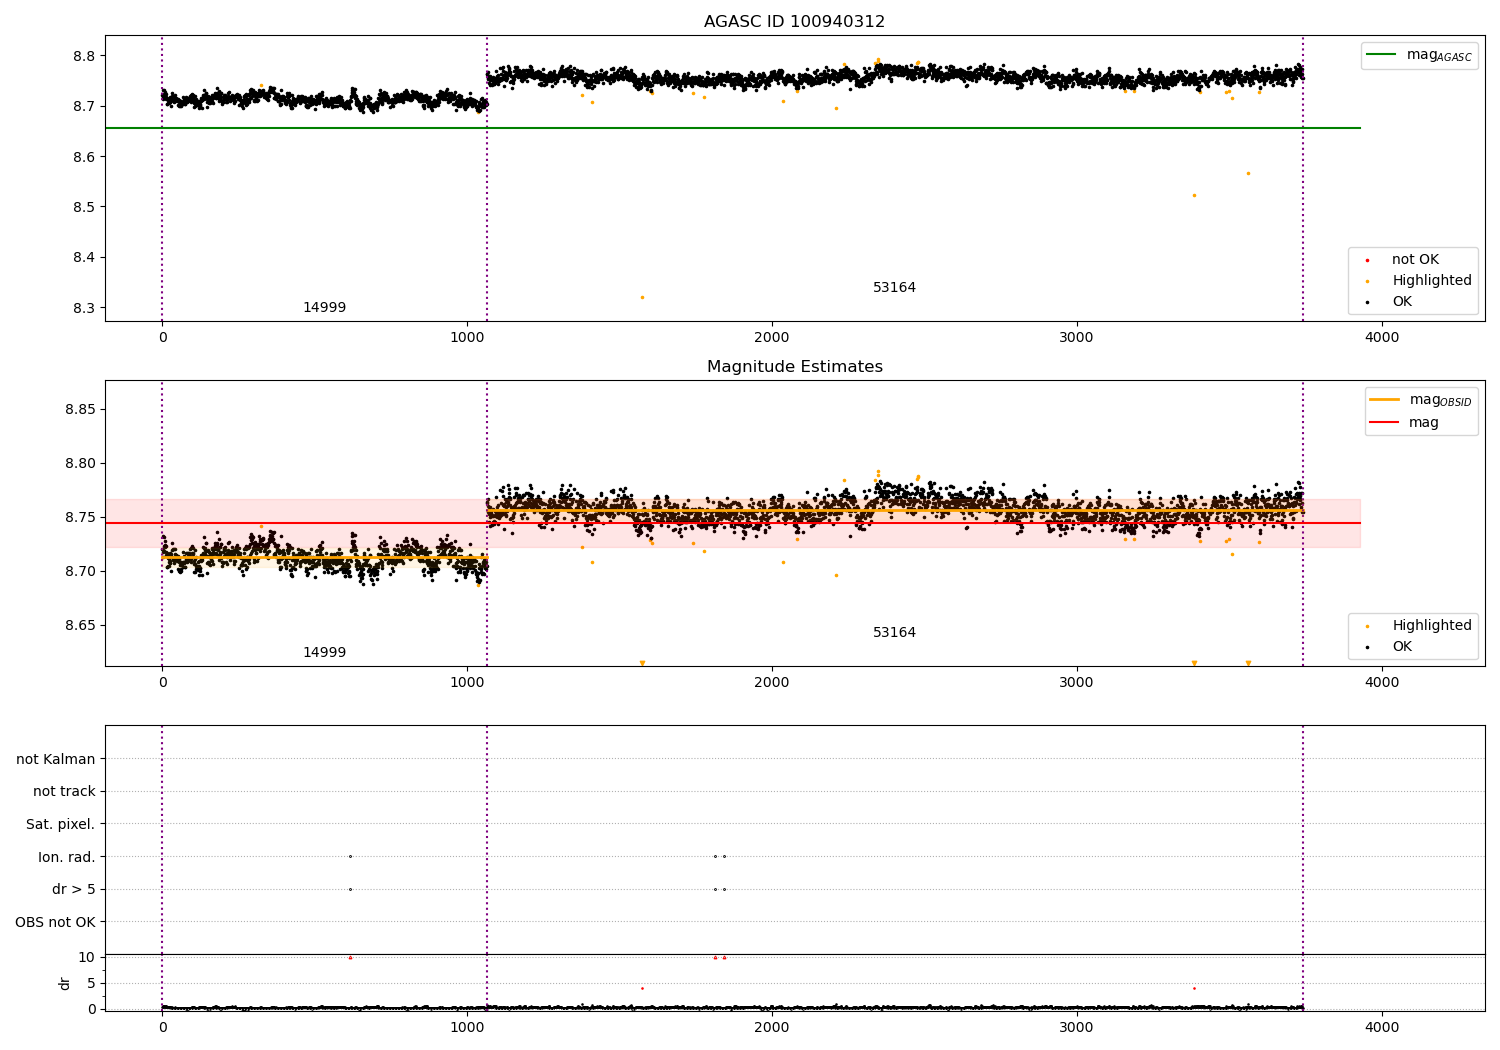Click the 8.5 y-axis tick label

point(84,207)
